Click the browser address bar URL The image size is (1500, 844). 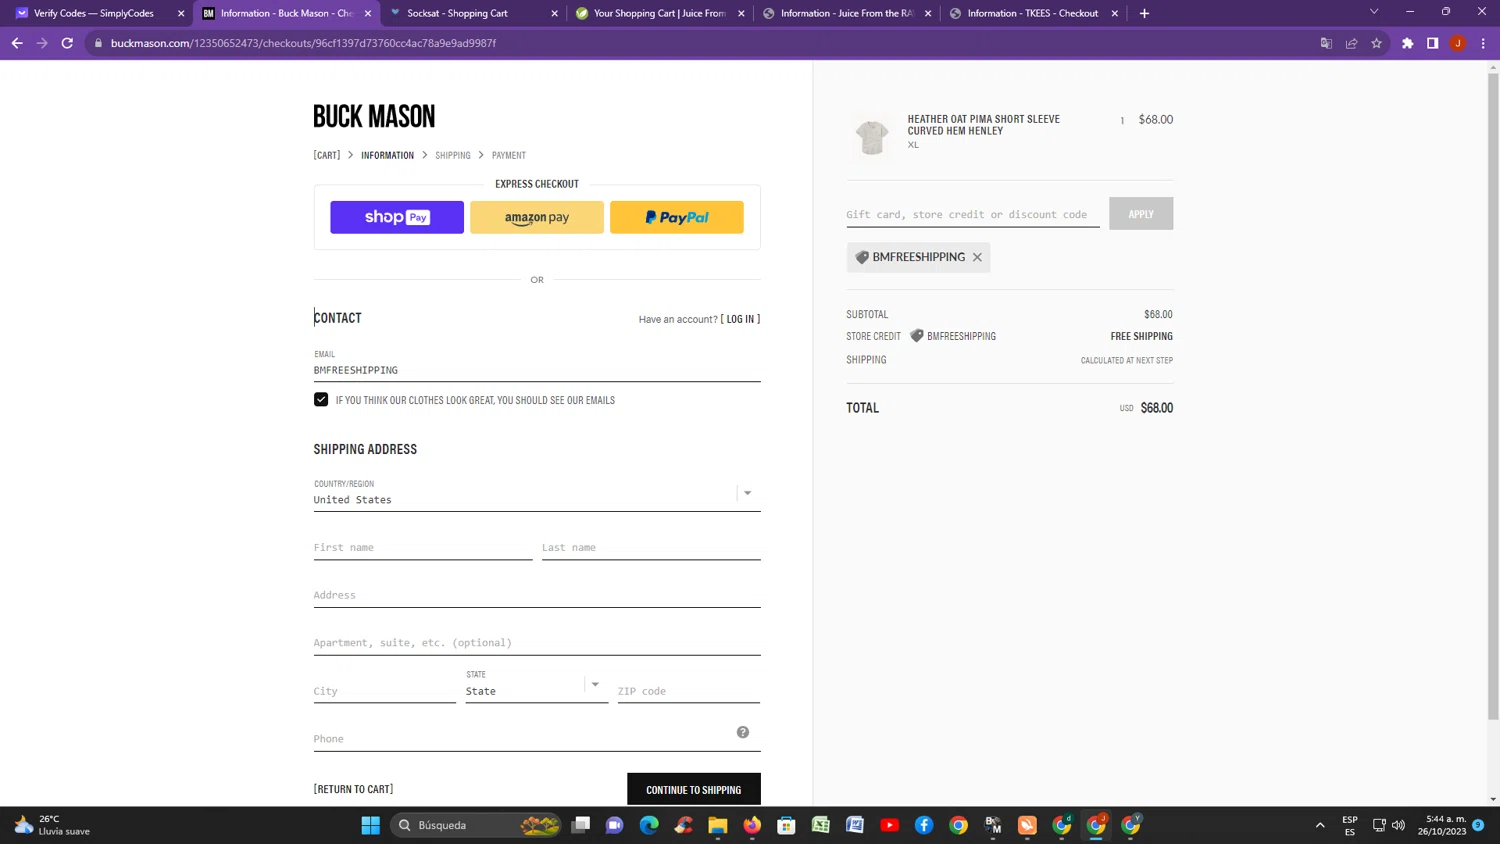[x=303, y=43]
